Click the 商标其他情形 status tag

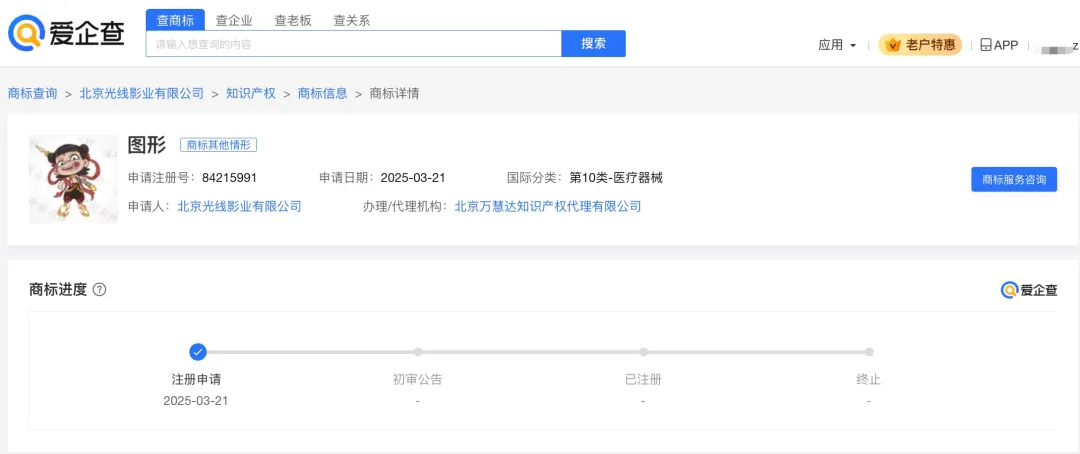pos(218,145)
